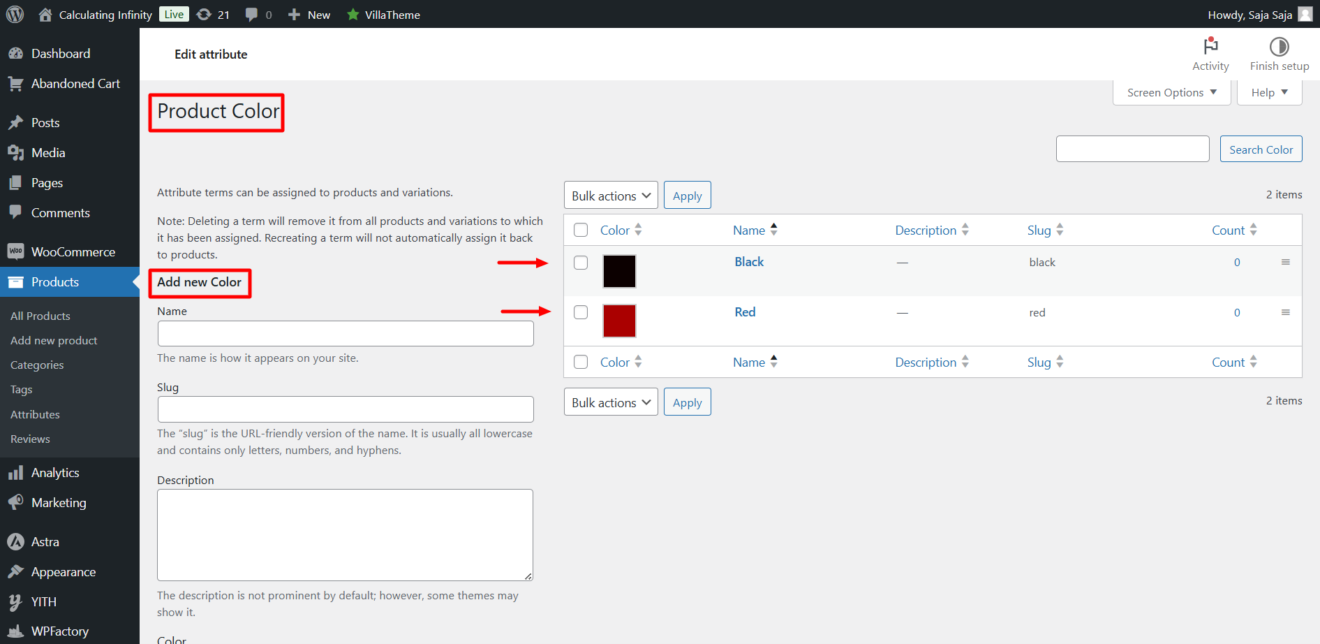Open the Bulk actions dropdown
1320x644 pixels.
point(610,194)
